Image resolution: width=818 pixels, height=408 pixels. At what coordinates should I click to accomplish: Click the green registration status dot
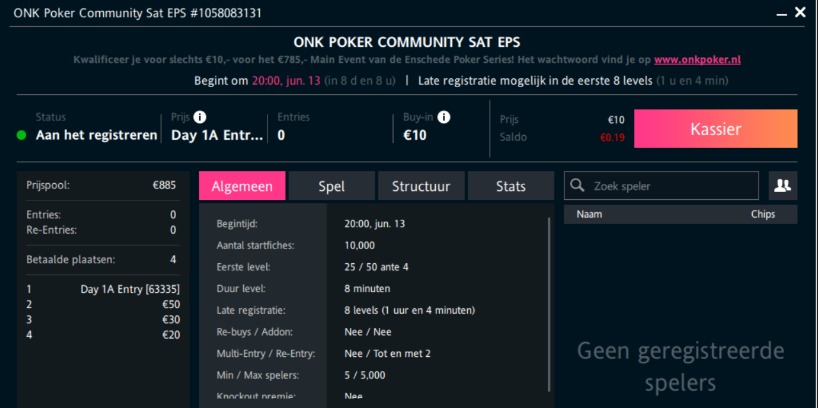(22, 135)
